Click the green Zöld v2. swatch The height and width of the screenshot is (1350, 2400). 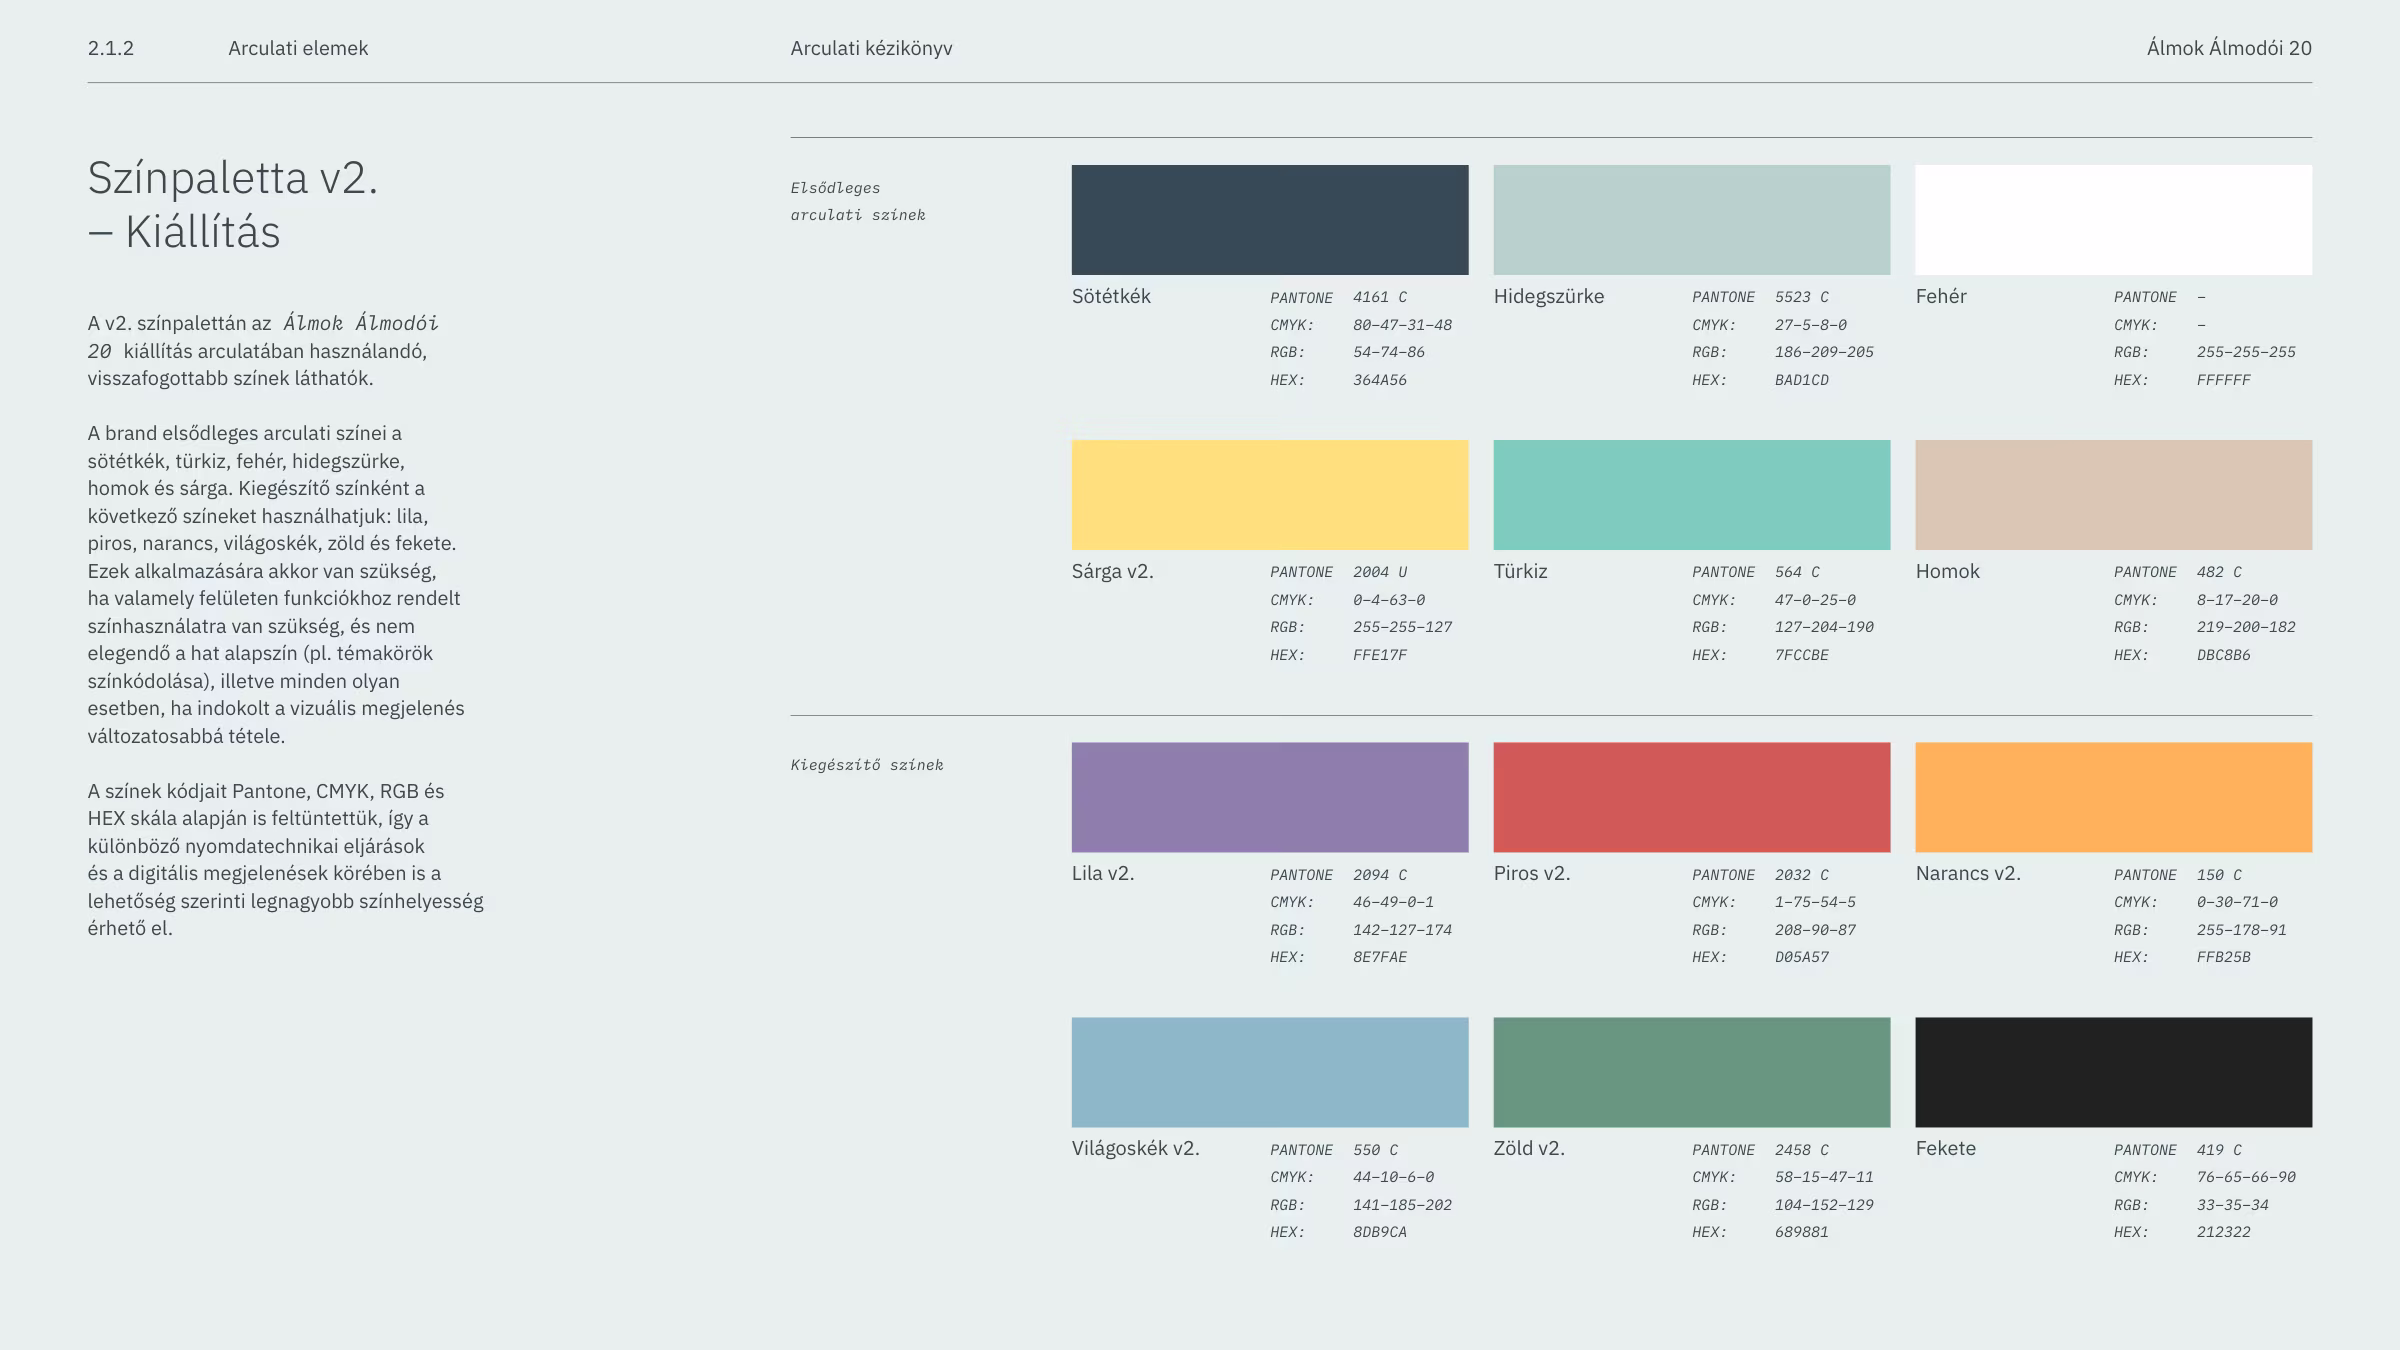coord(1692,1072)
